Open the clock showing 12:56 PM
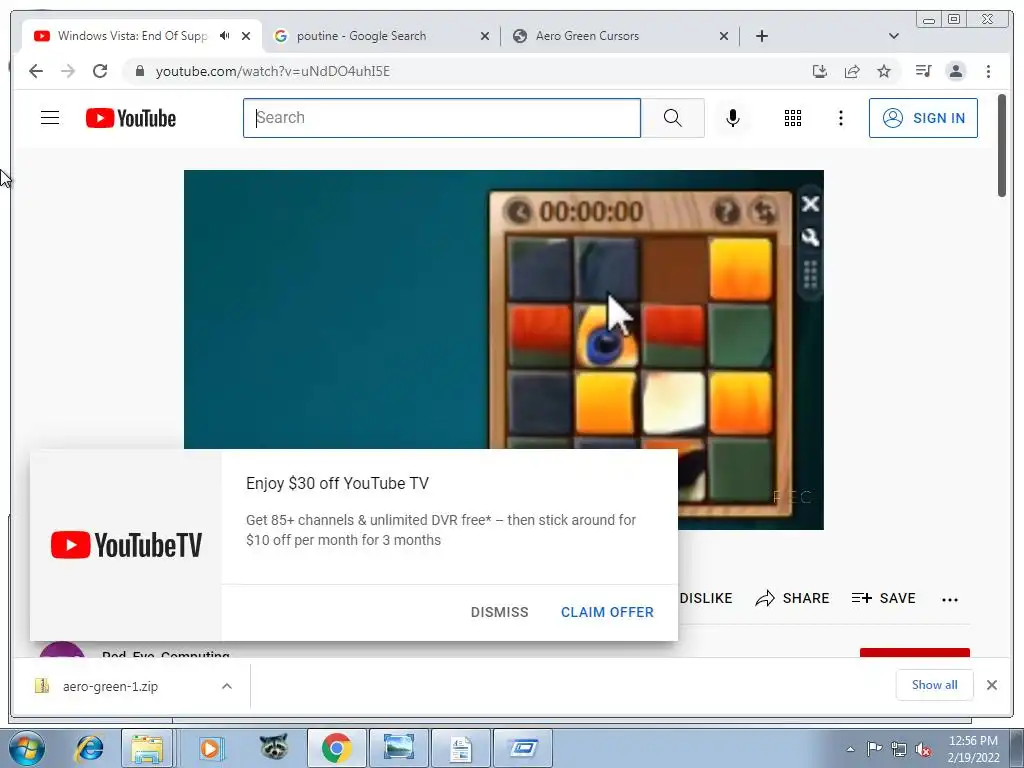 click(973, 749)
